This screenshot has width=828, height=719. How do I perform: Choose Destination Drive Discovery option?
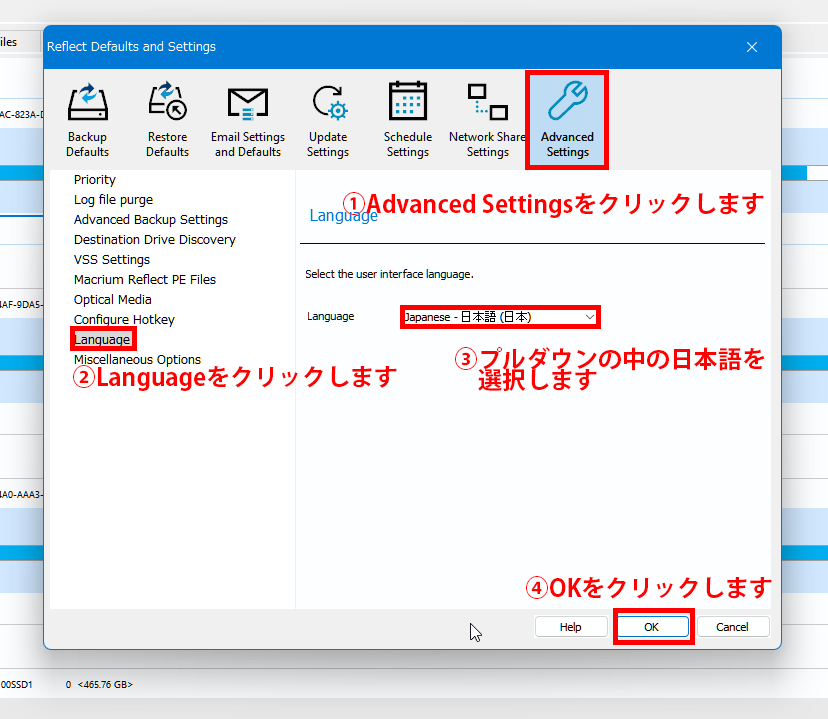155,240
